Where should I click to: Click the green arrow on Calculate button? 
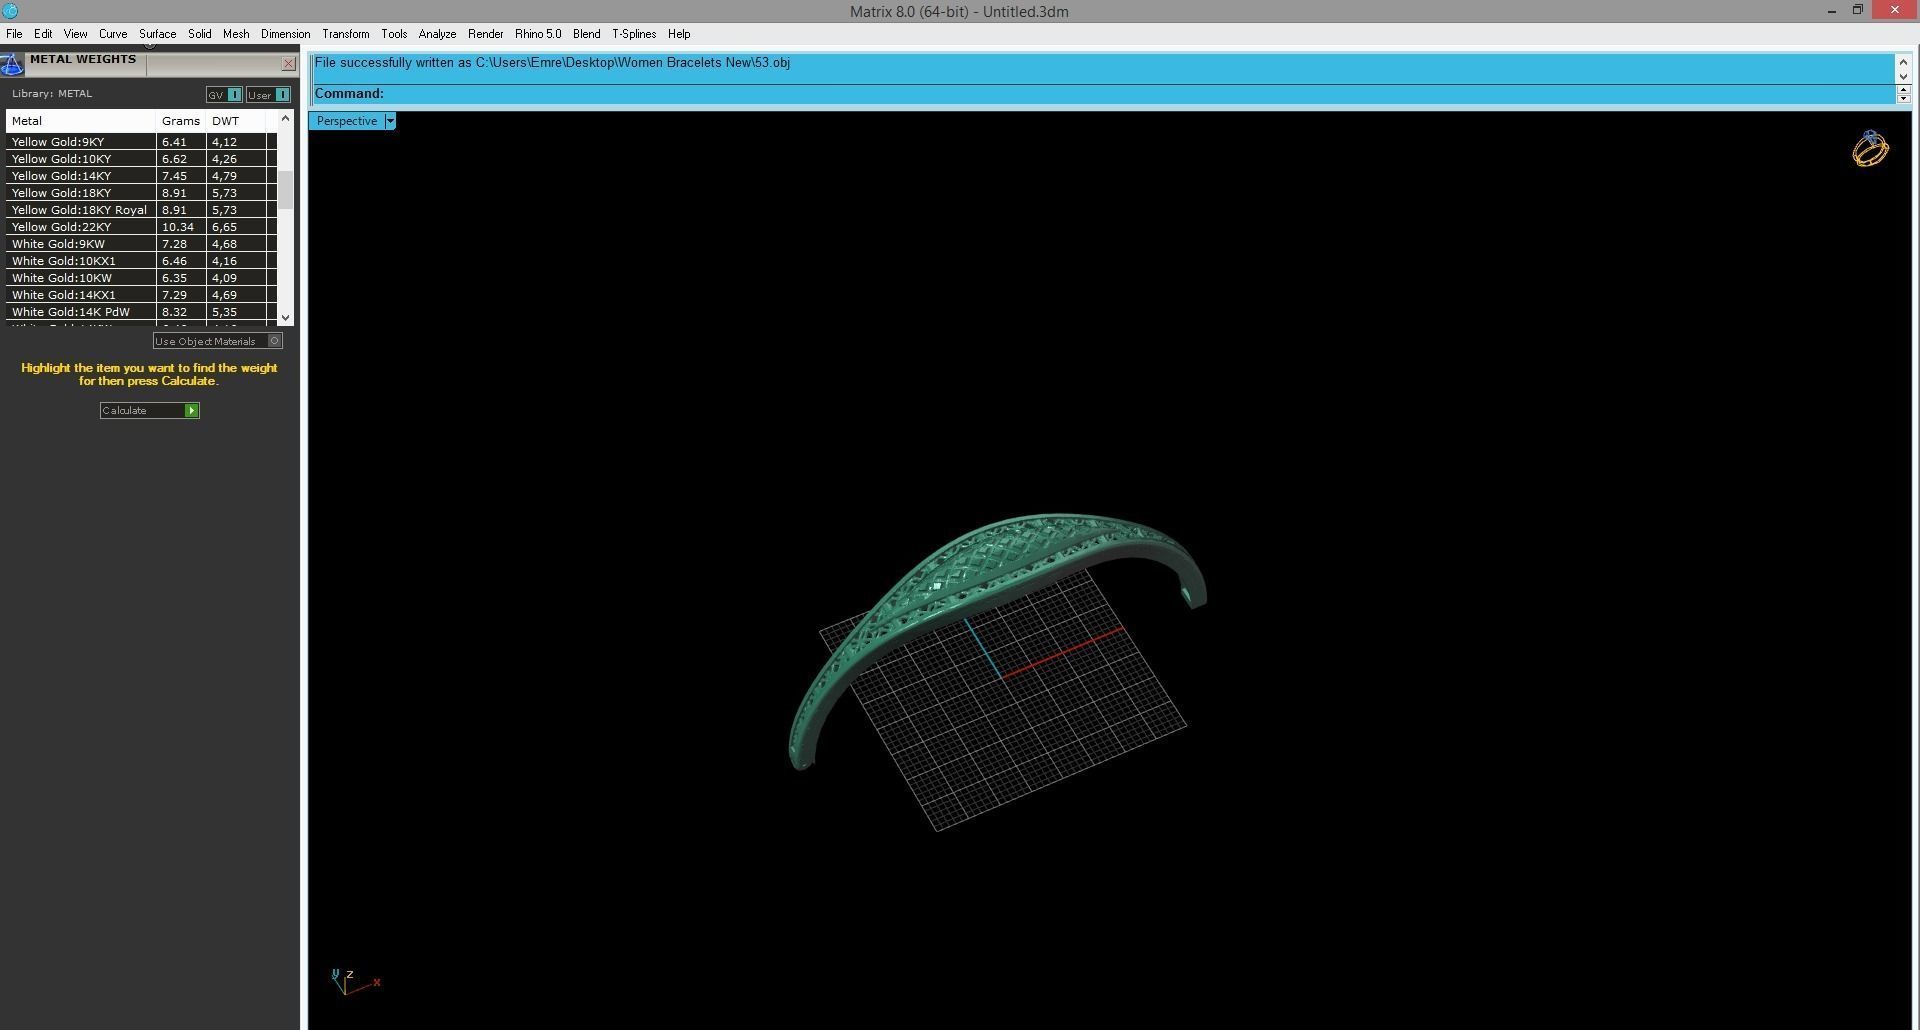tap(191, 410)
